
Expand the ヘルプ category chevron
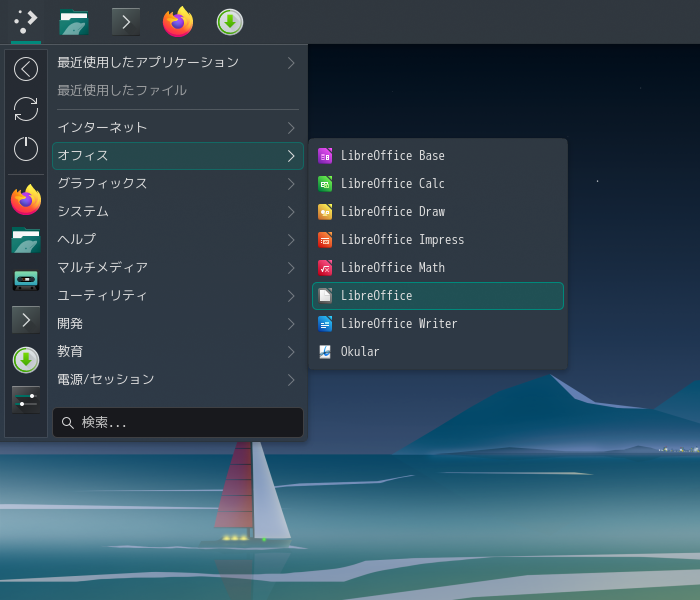(291, 240)
